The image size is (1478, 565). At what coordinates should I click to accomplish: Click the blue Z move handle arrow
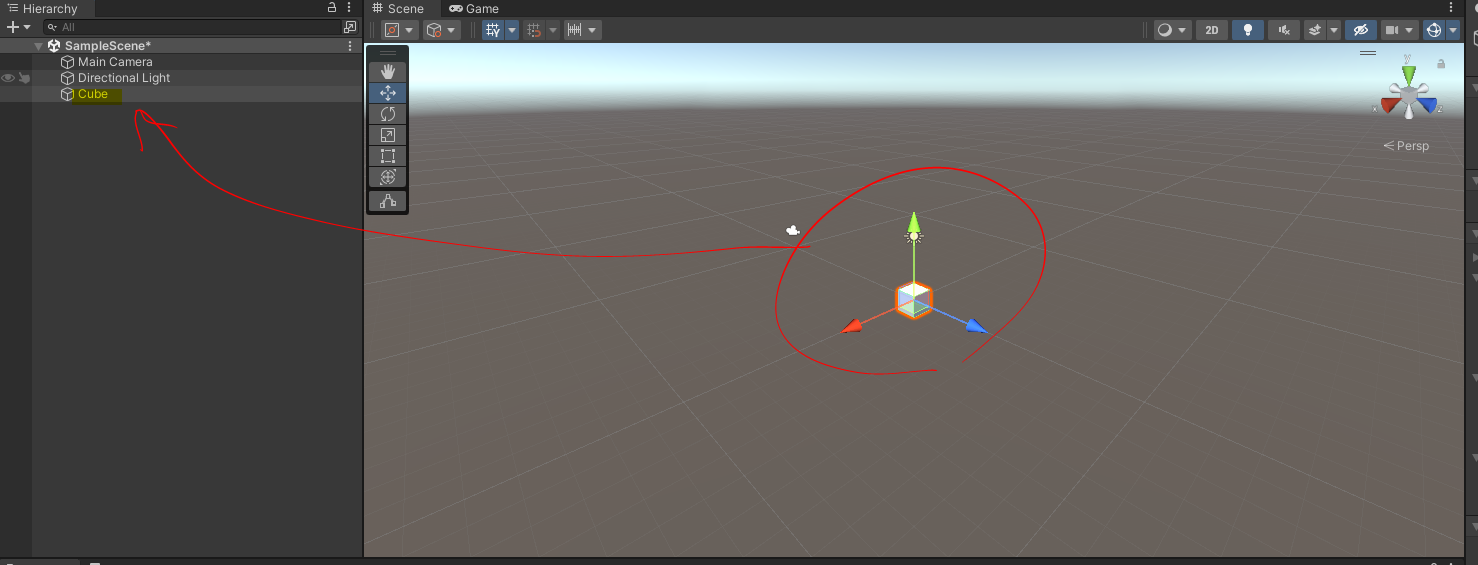976,326
